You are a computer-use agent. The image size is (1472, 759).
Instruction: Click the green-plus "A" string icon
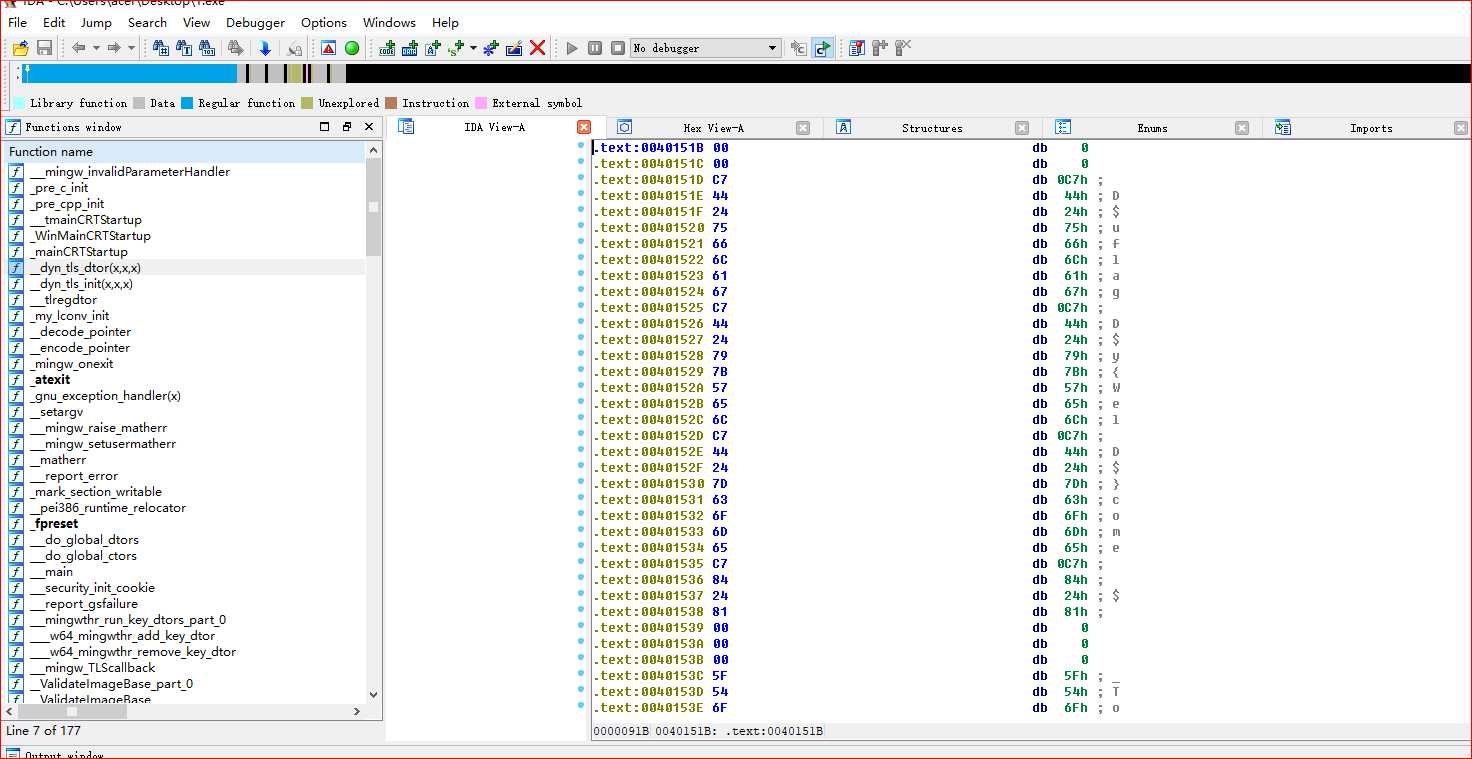click(433, 48)
